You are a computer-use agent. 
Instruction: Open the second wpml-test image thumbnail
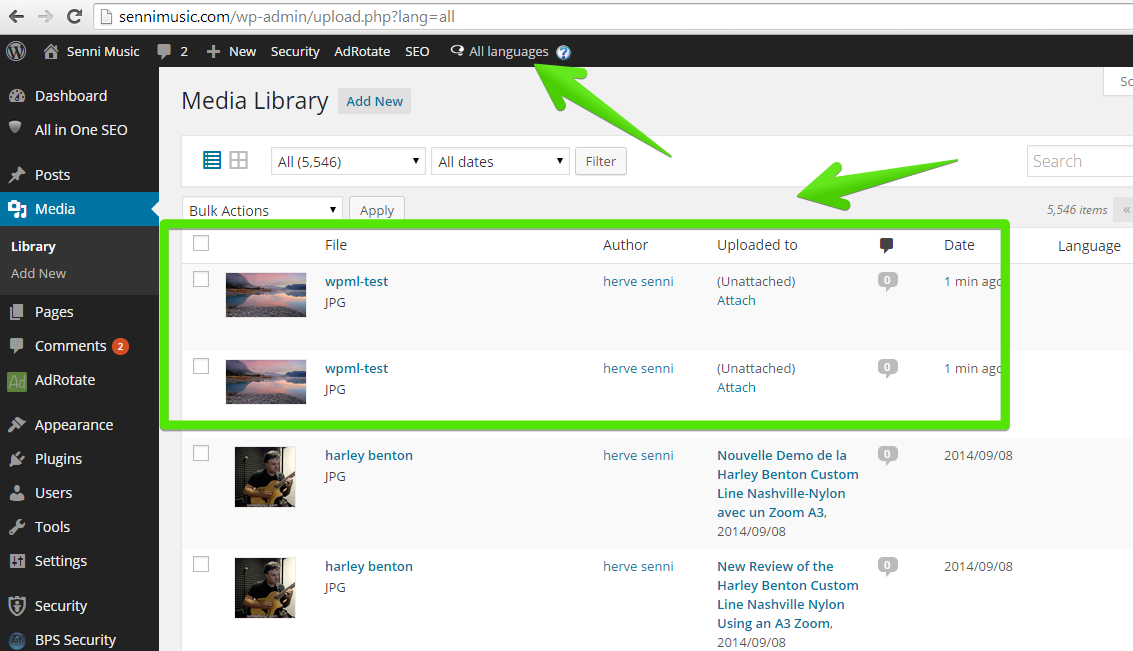[x=266, y=381]
